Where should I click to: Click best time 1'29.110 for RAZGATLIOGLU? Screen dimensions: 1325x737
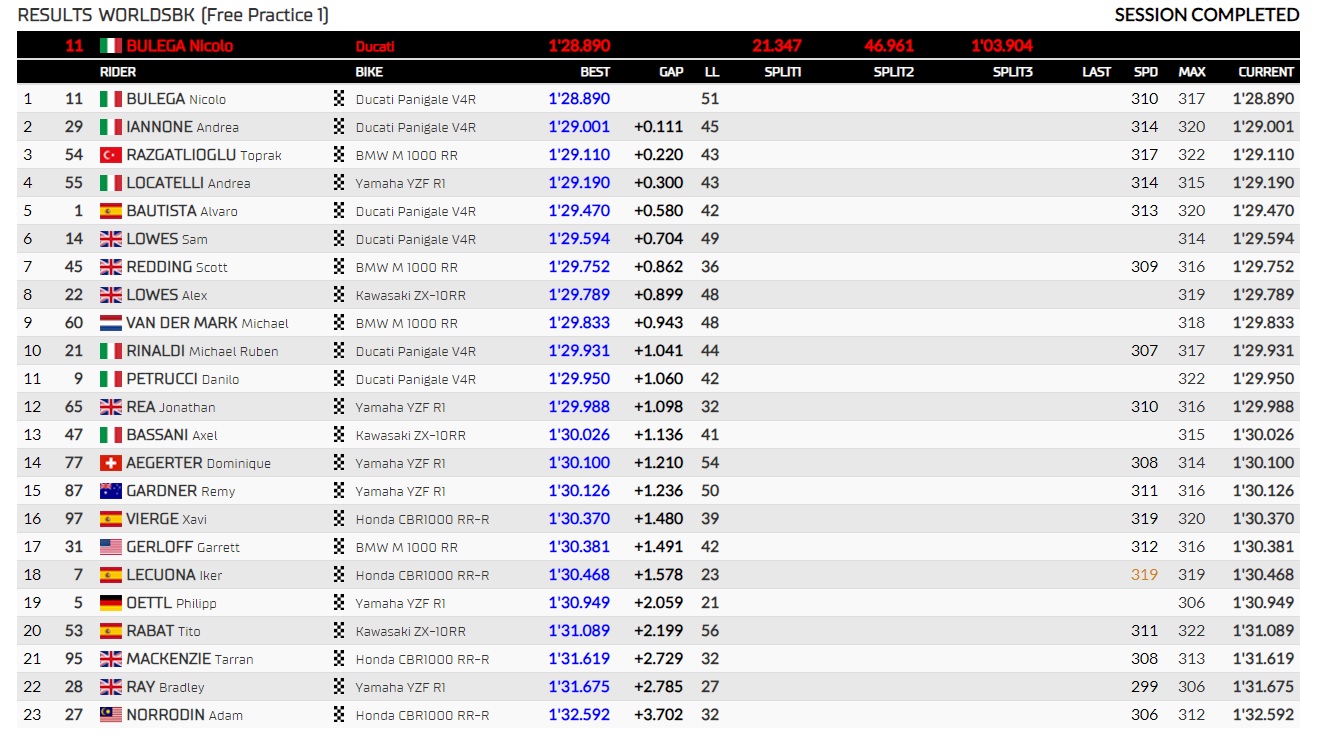pos(579,155)
